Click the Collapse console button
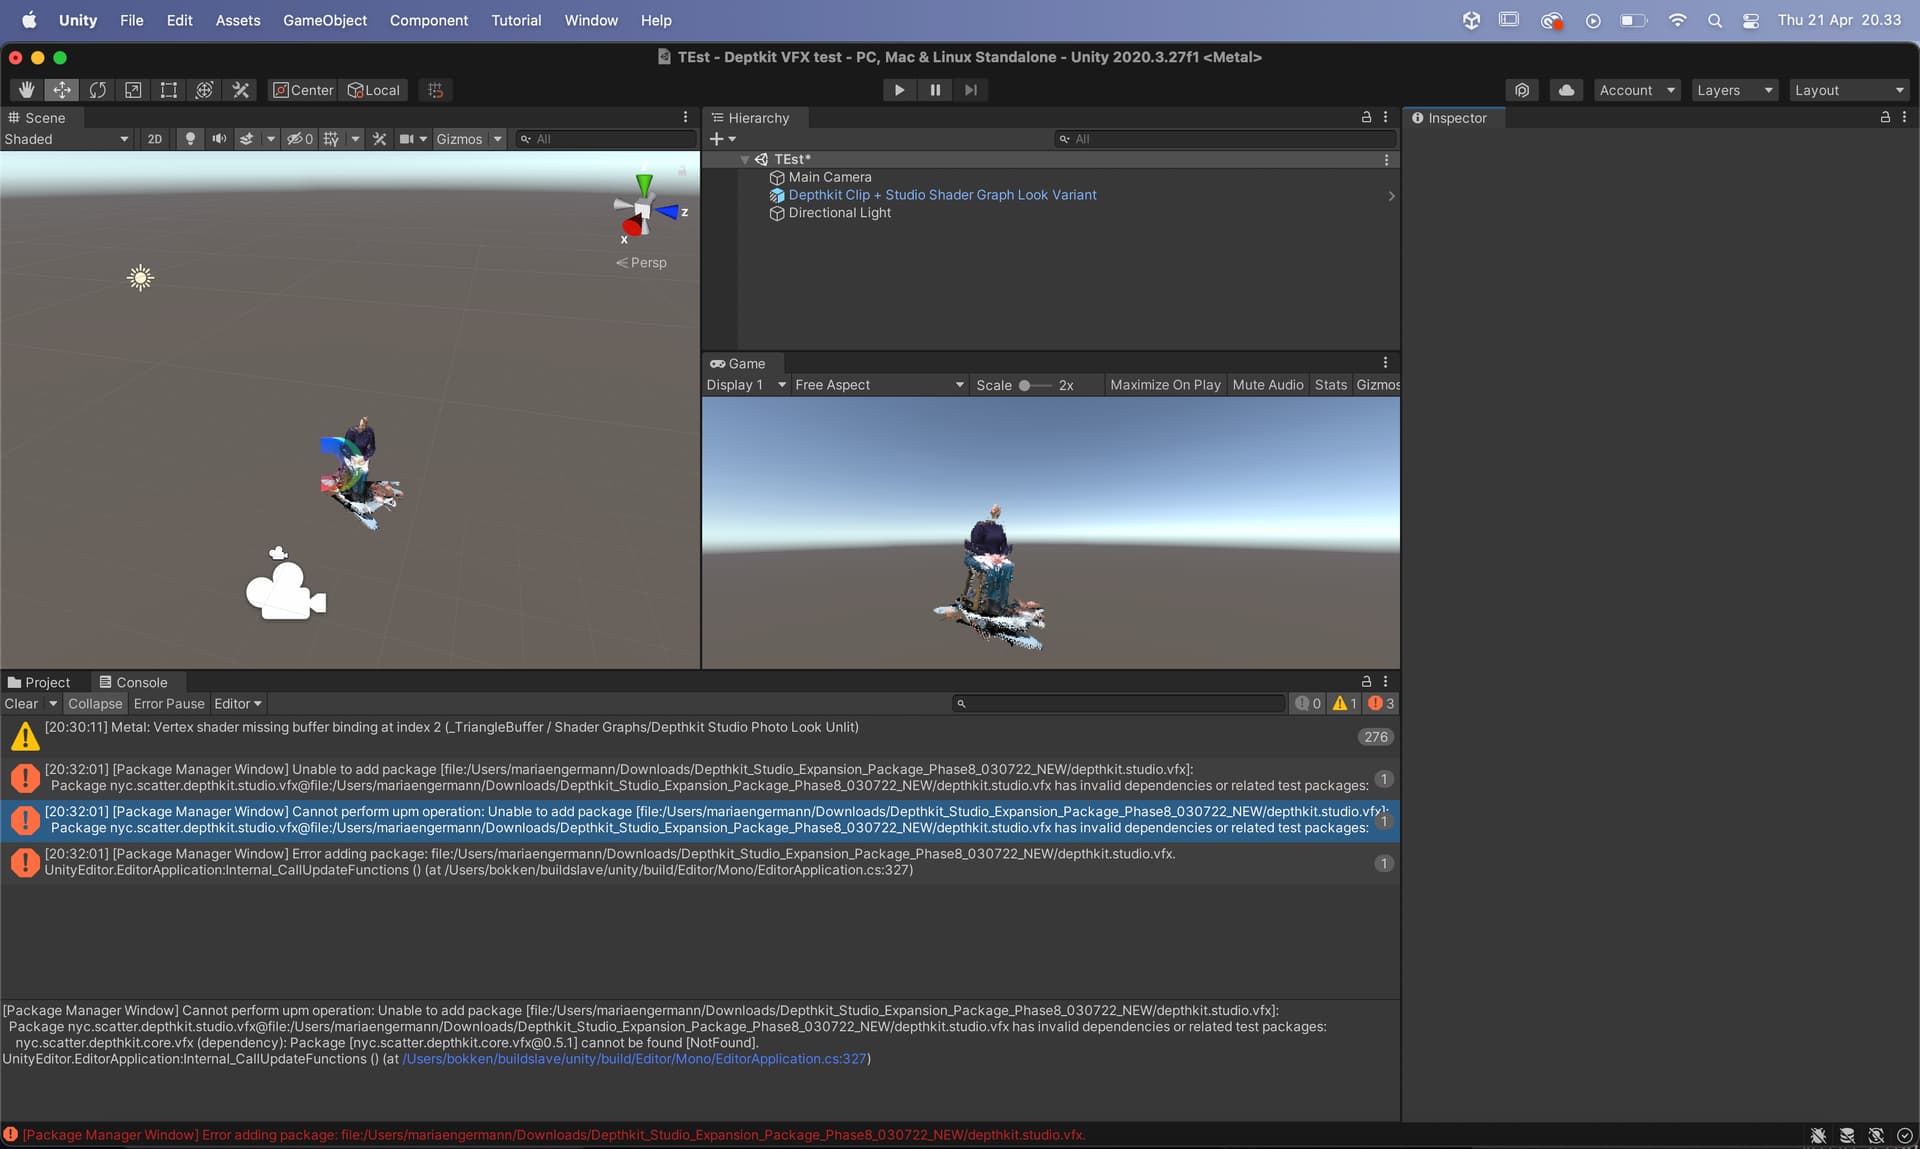Image resolution: width=1920 pixels, height=1149 pixels. [x=95, y=704]
